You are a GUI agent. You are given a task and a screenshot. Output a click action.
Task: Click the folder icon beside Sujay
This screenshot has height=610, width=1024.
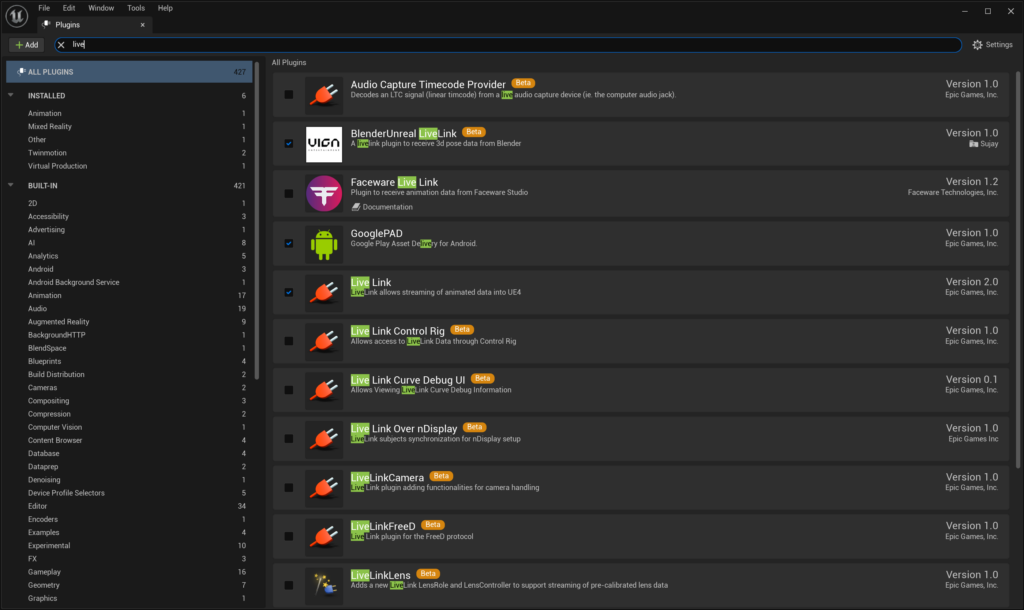(x=974, y=144)
